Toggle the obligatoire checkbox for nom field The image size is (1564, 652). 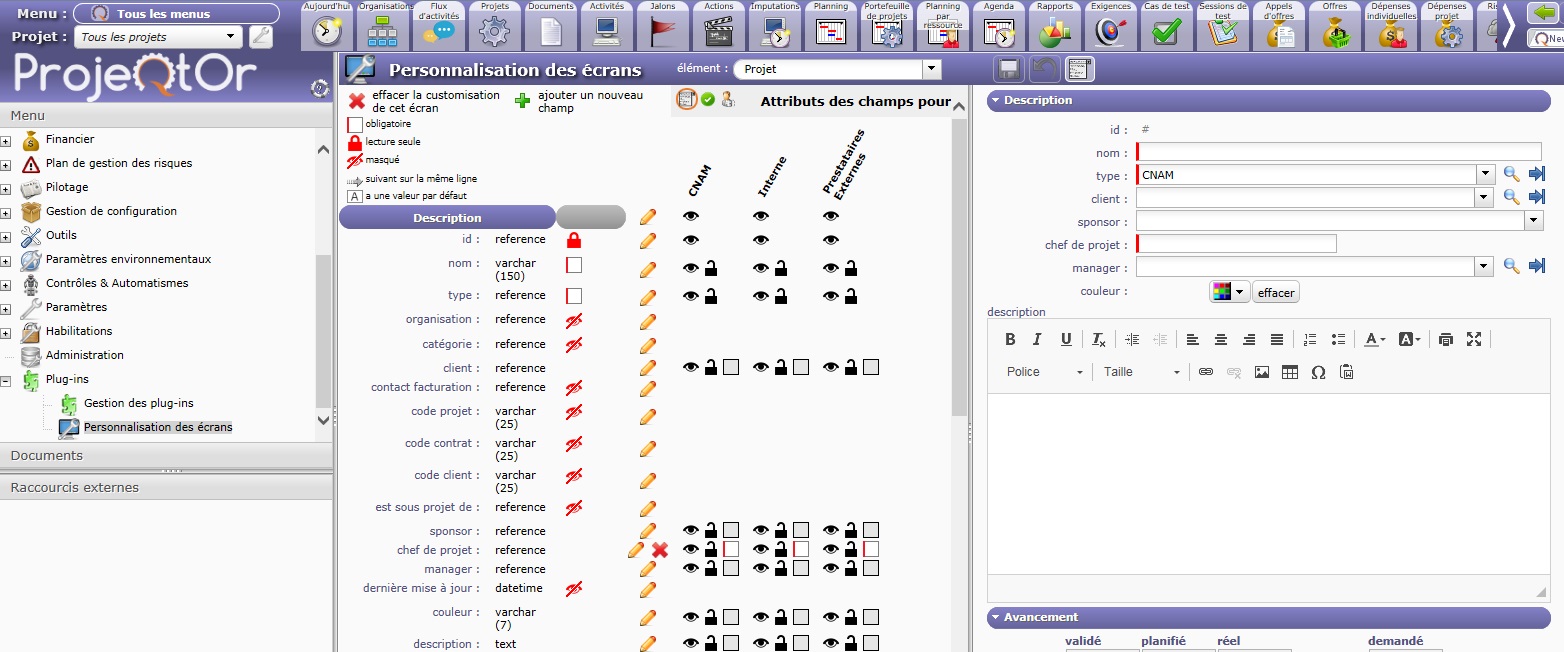(574, 265)
